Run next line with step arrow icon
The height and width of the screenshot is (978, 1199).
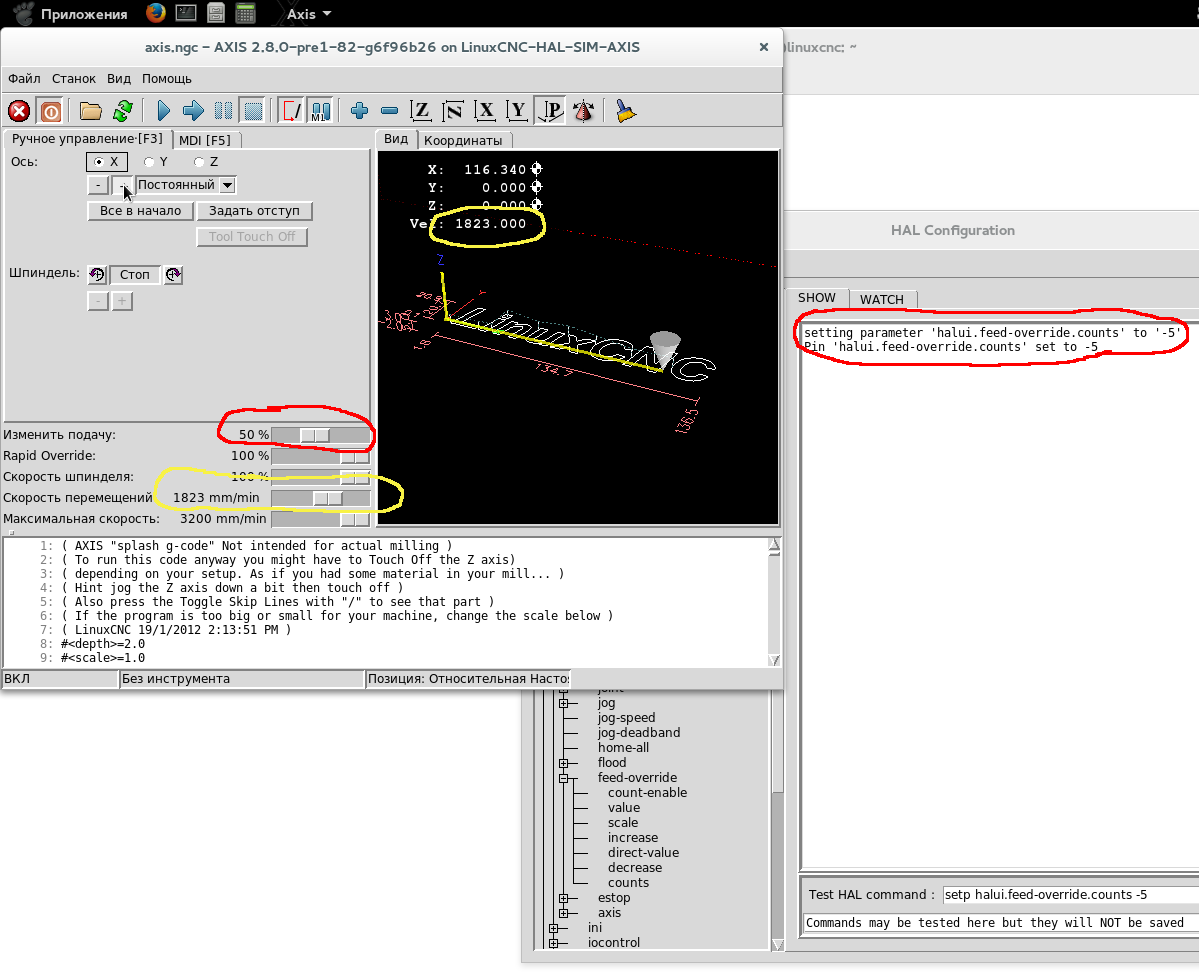coord(193,112)
